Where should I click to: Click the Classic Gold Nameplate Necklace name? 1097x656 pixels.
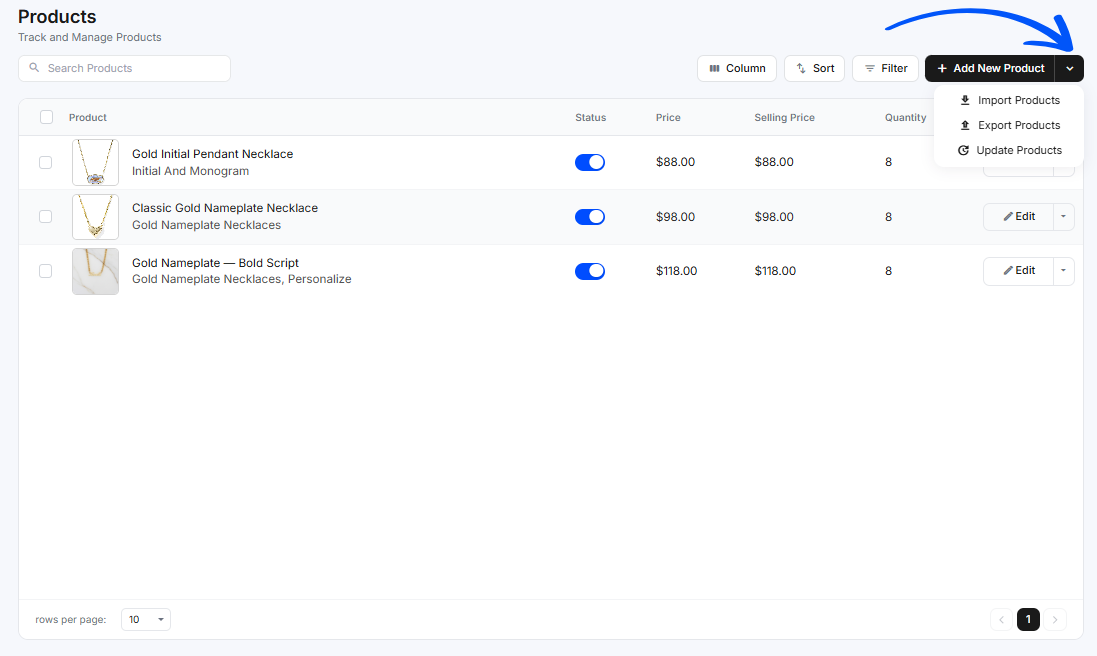coord(225,208)
